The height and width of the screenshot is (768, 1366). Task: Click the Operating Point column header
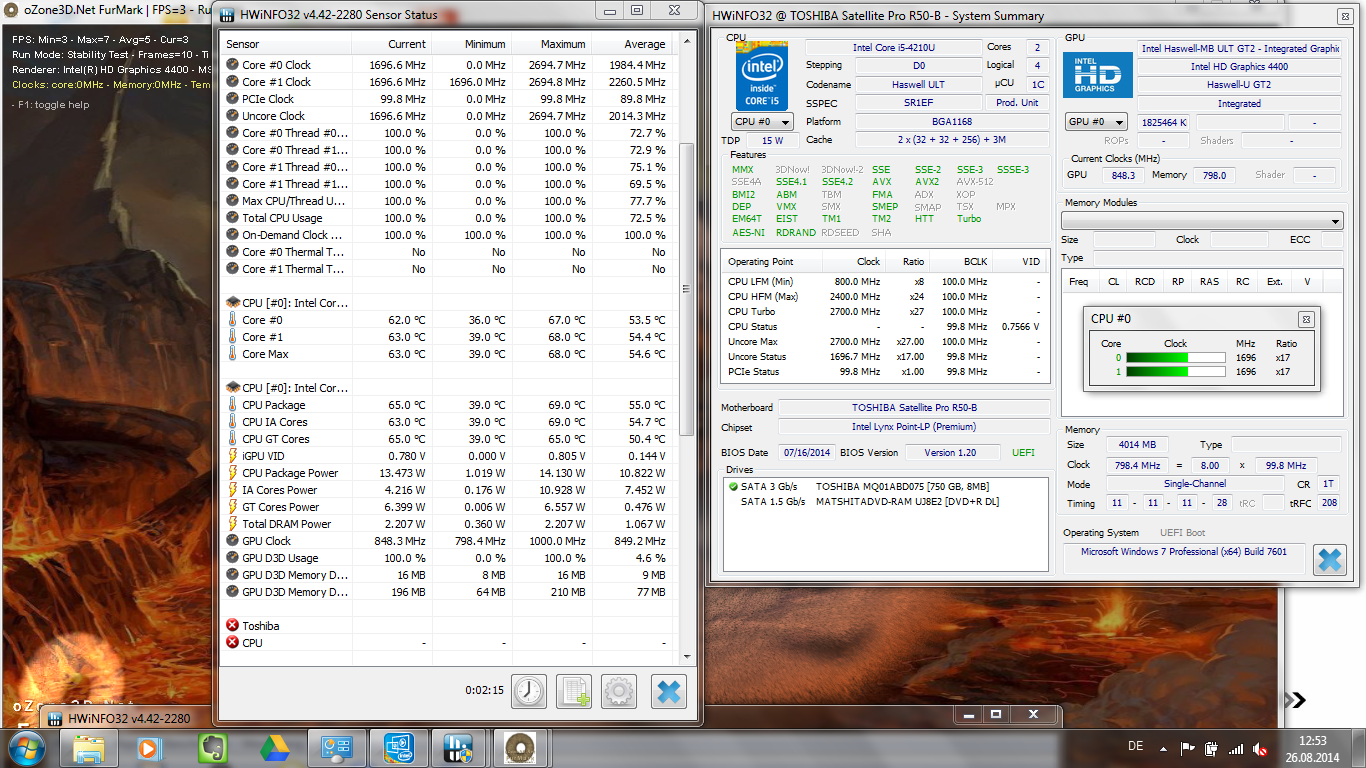point(772,262)
